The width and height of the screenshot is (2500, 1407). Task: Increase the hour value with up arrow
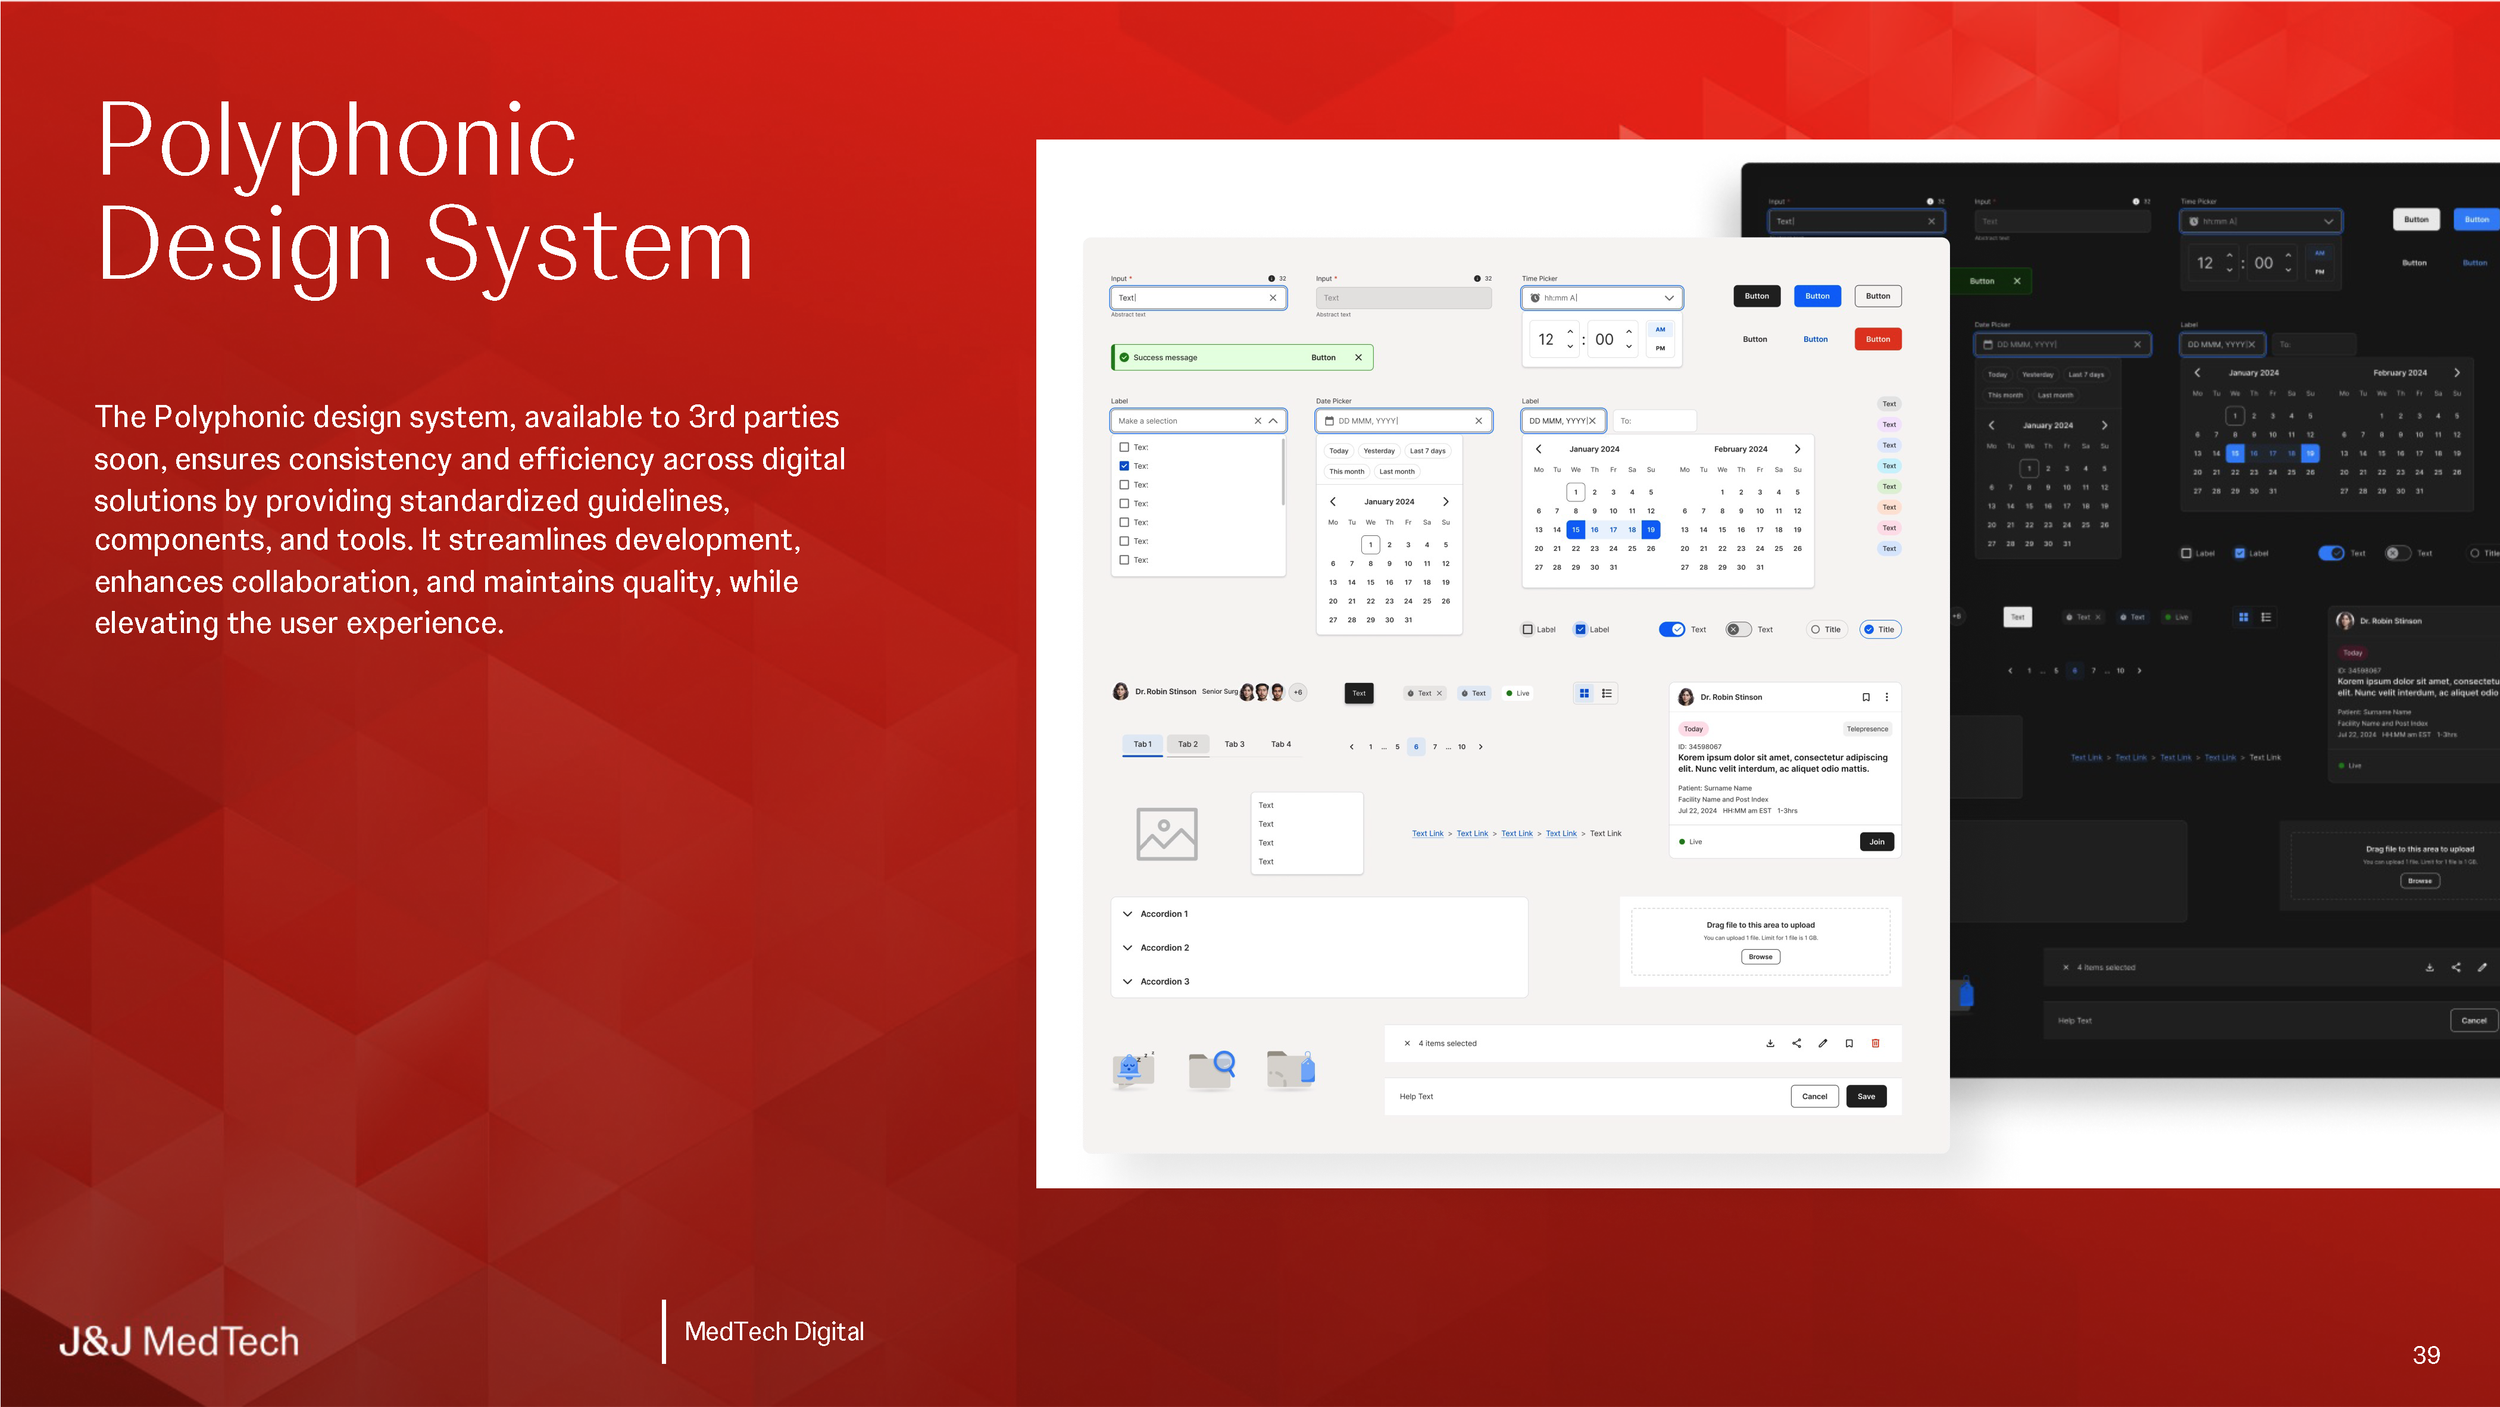coord(1570,331)
